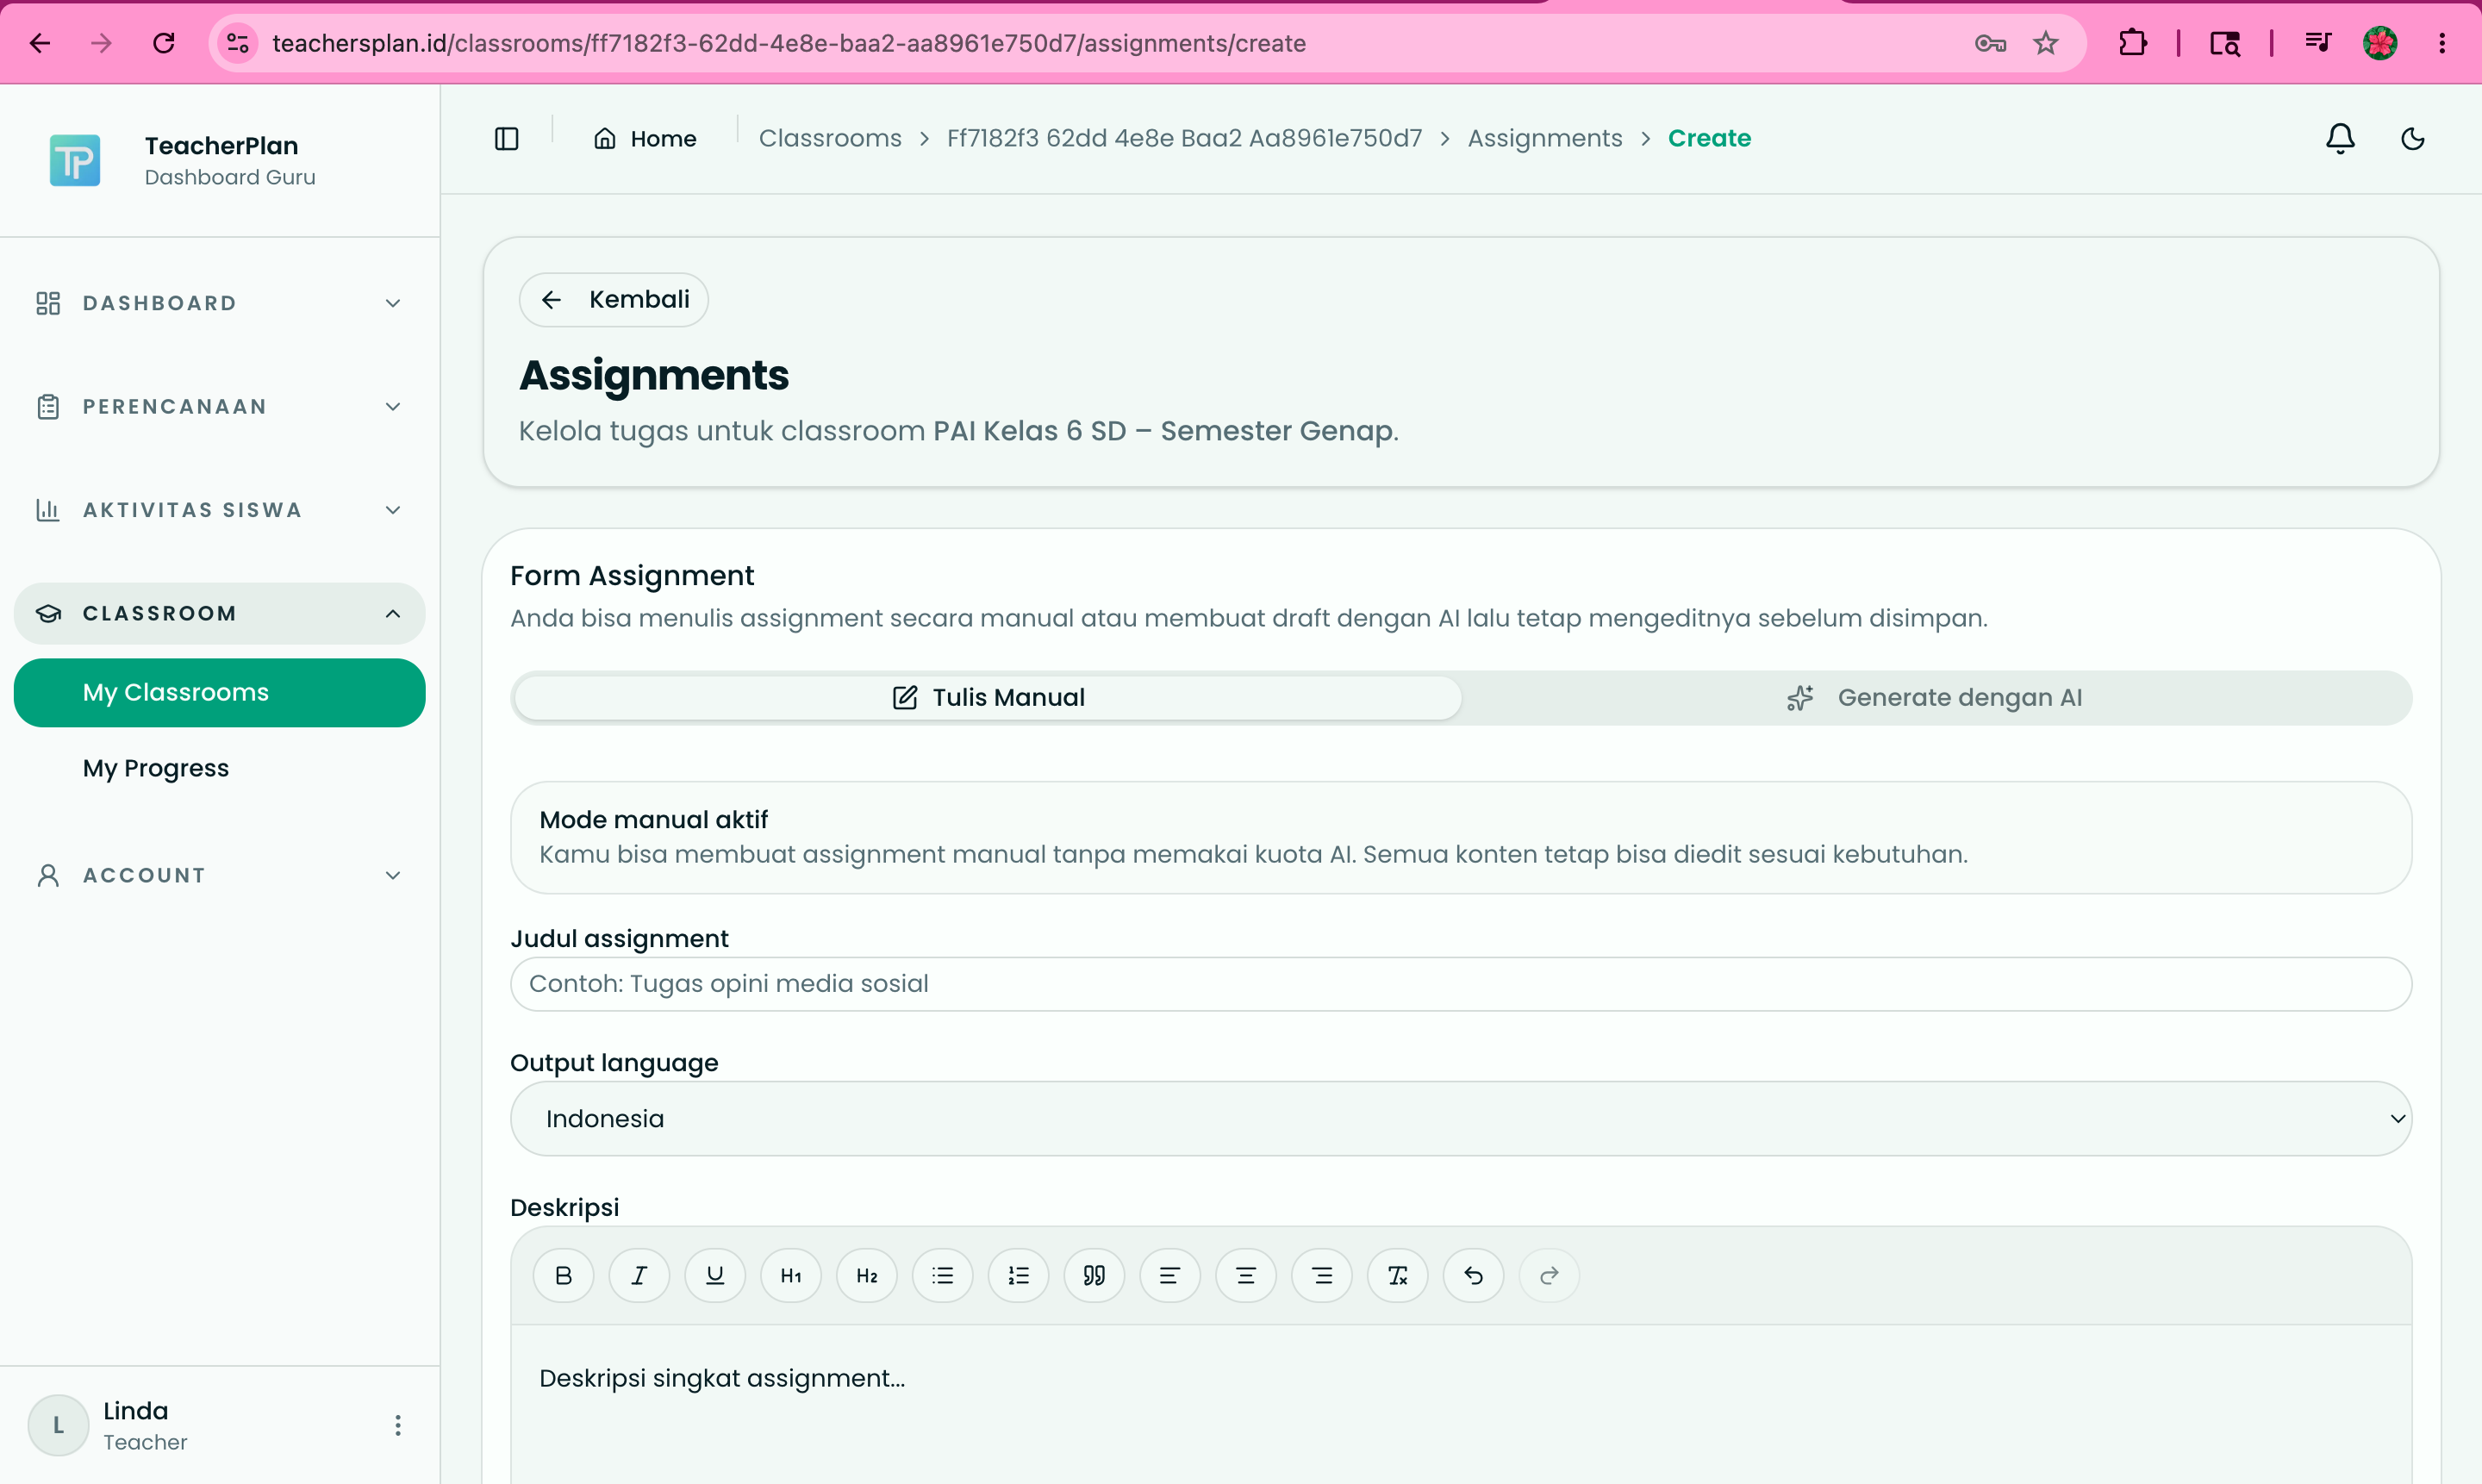Open the notifications bell
The width and height of the screenshot is (2482, 1484).
point(2339,138)
